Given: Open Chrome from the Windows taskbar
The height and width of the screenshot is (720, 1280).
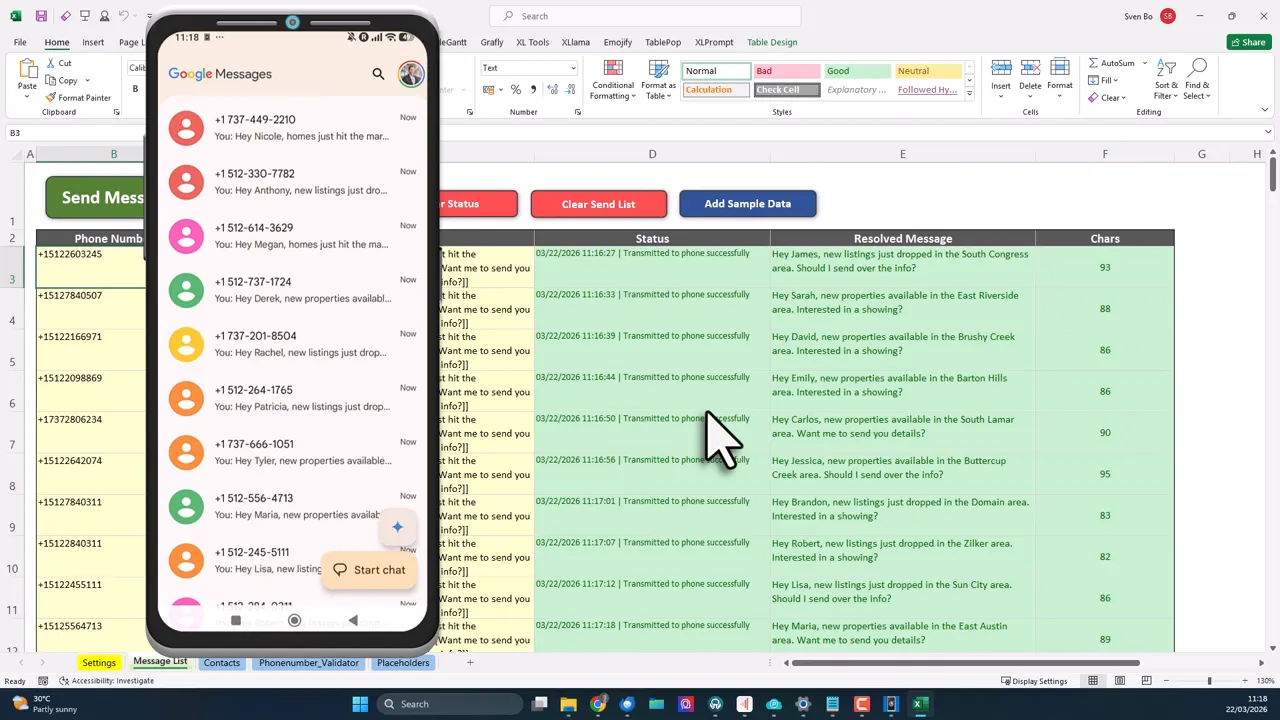Looking at the screenshot, I should 598,704.
